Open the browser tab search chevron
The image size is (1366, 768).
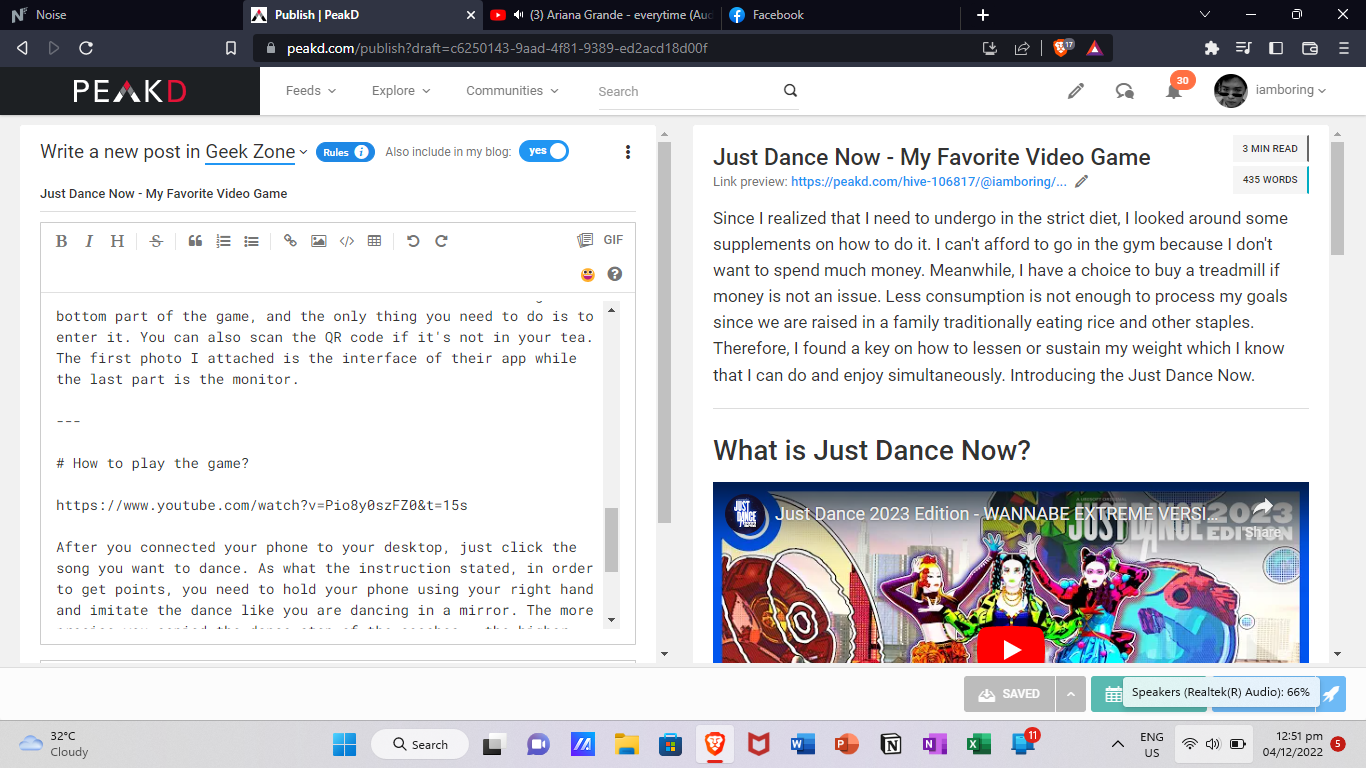click(1204, 14)
